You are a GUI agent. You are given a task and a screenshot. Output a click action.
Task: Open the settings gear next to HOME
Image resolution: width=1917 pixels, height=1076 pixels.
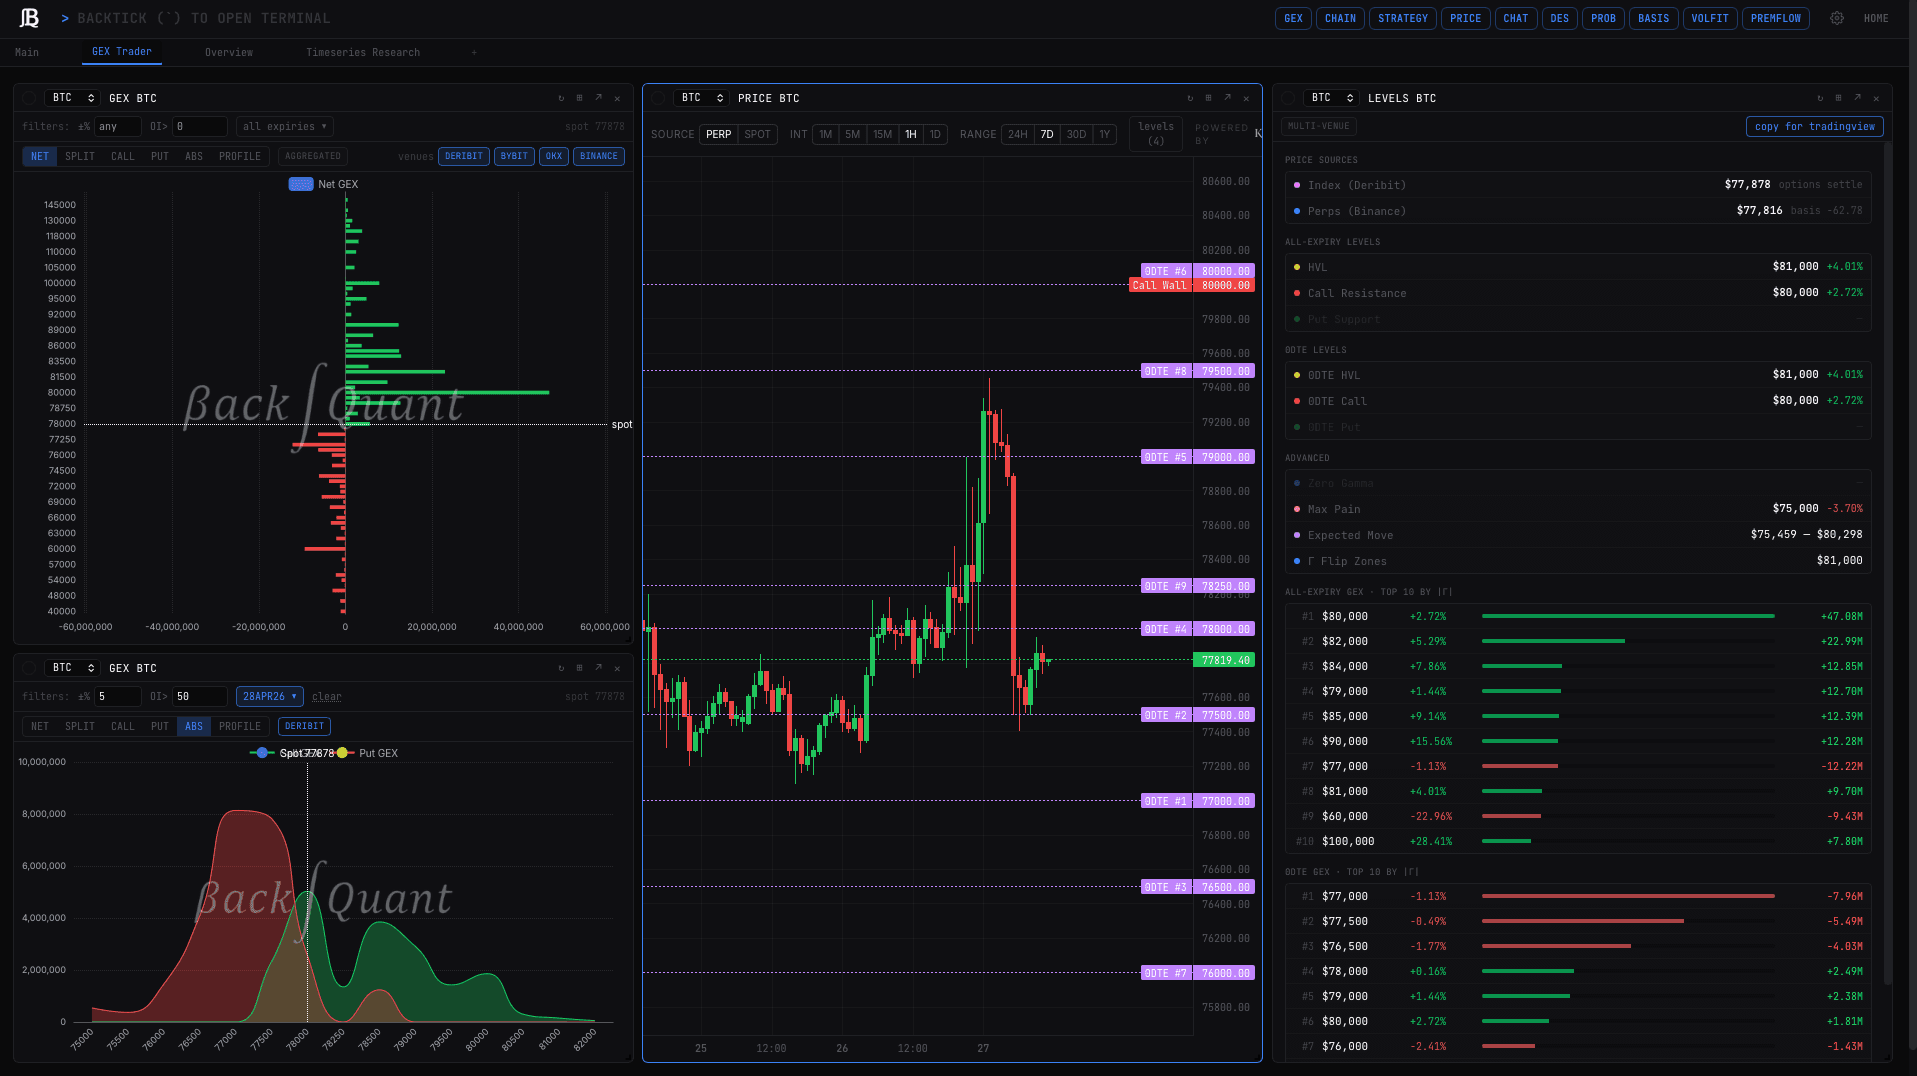(1837, 18)
